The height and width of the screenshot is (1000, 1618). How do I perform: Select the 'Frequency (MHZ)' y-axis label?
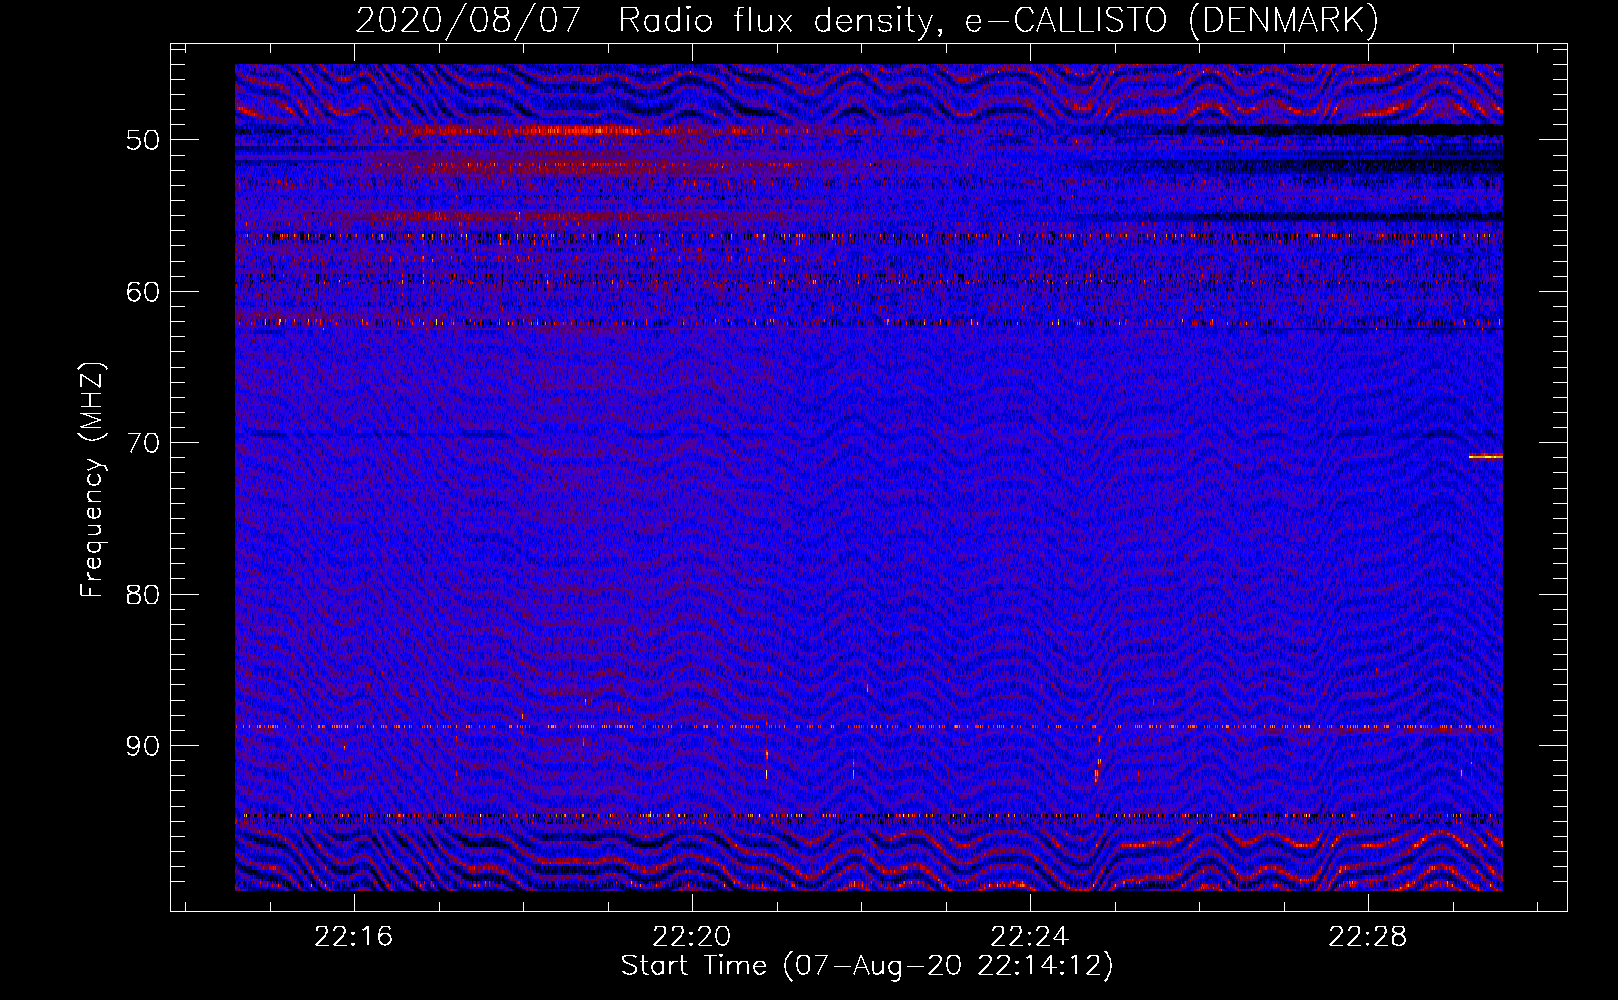click(x=92, y=480)
